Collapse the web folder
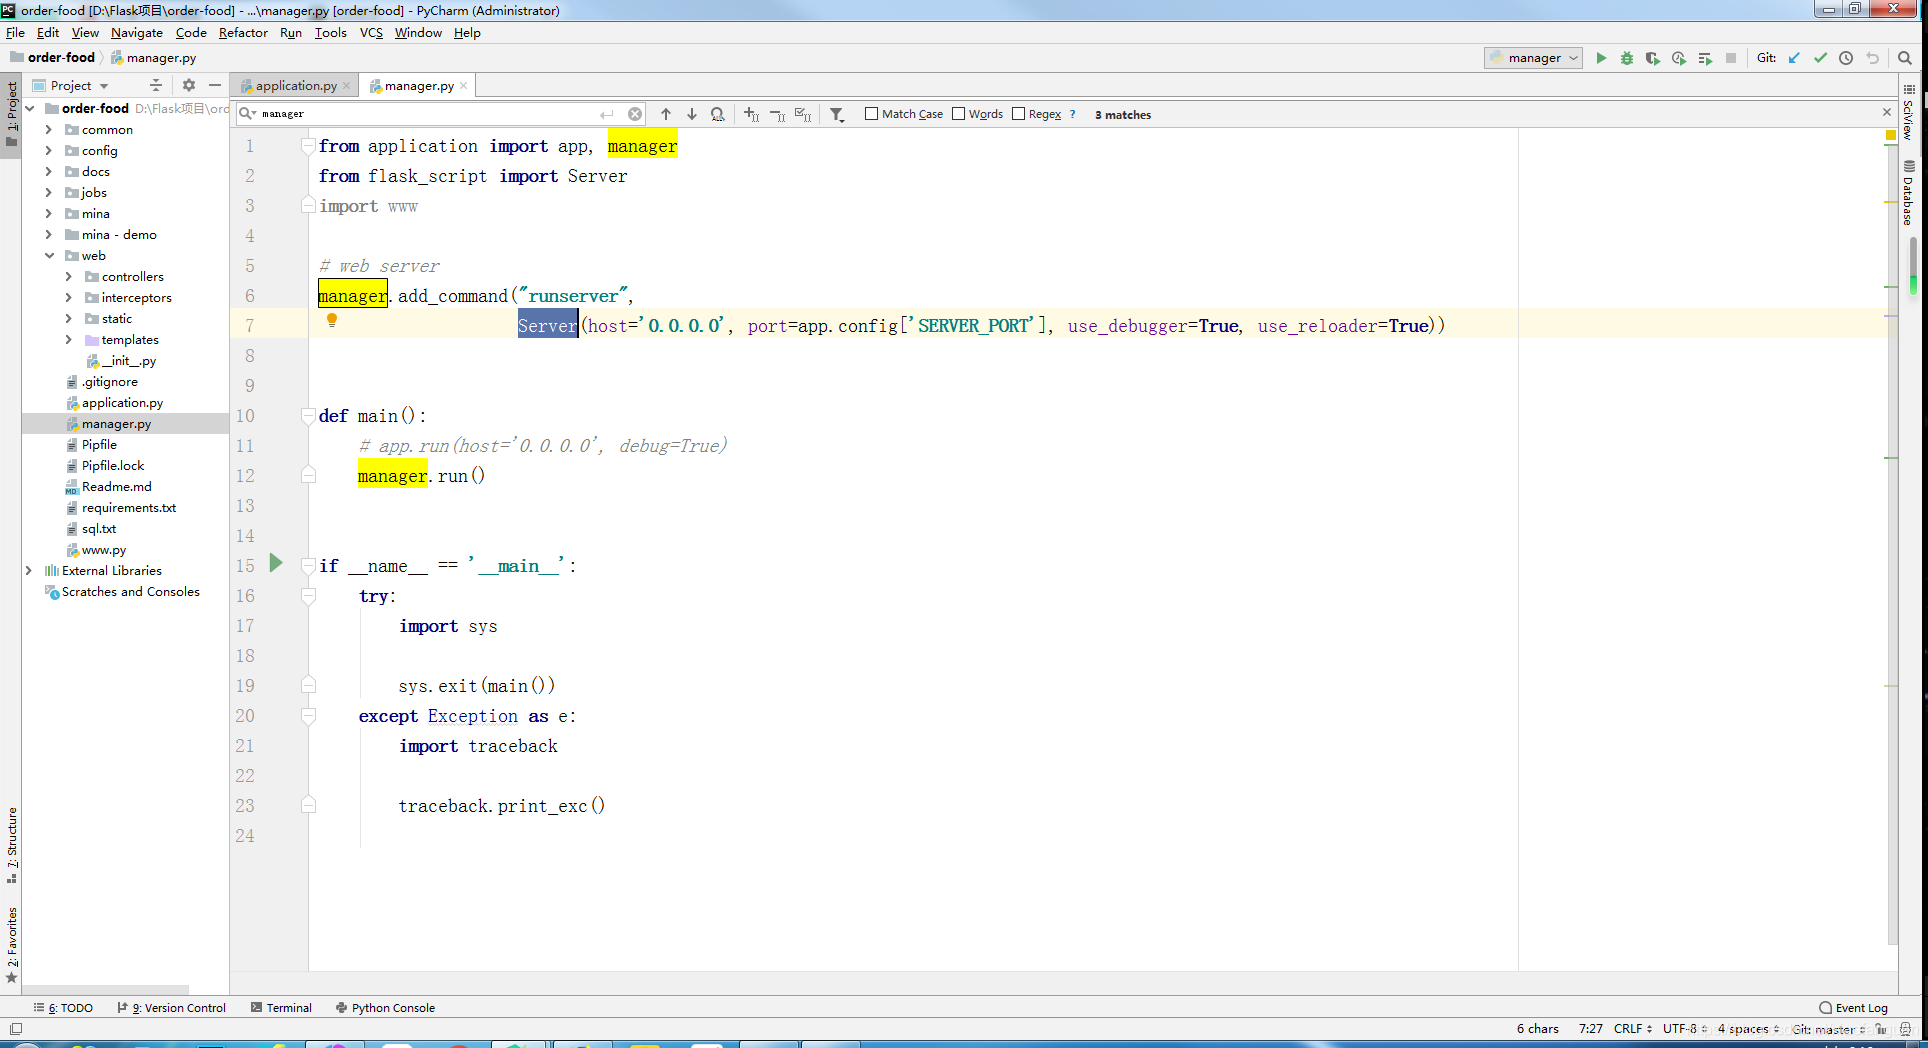 click(x=48, y=256)
